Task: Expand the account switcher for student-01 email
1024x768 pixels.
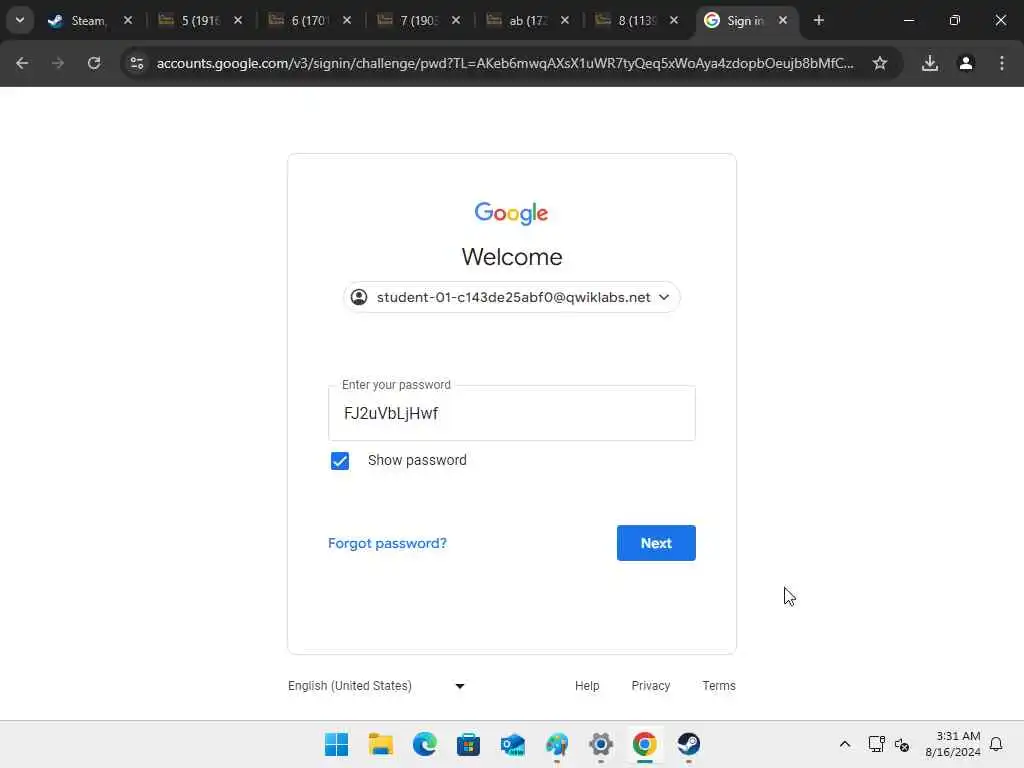Action: point(511,297)
